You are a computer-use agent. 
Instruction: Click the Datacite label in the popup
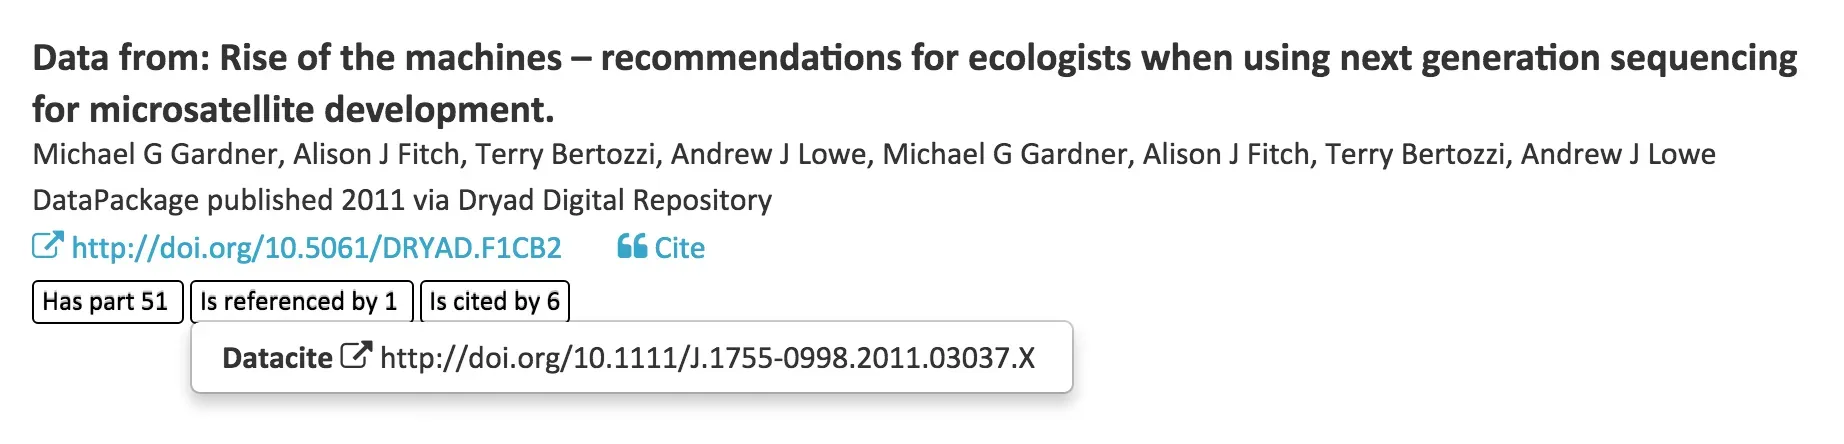[277, 358]
